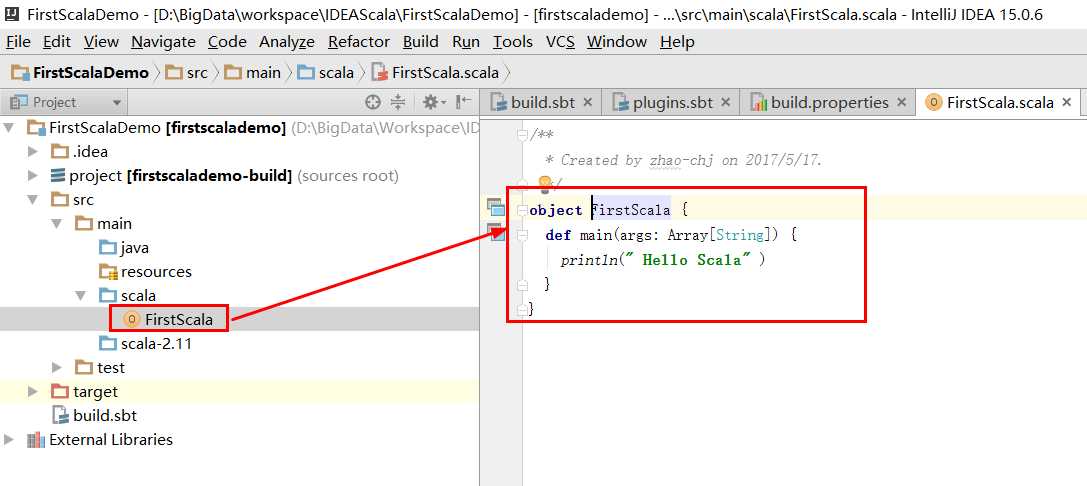Open the Window menu
The width and height of the screenshot is (1087, 486).
pos(617,42)
